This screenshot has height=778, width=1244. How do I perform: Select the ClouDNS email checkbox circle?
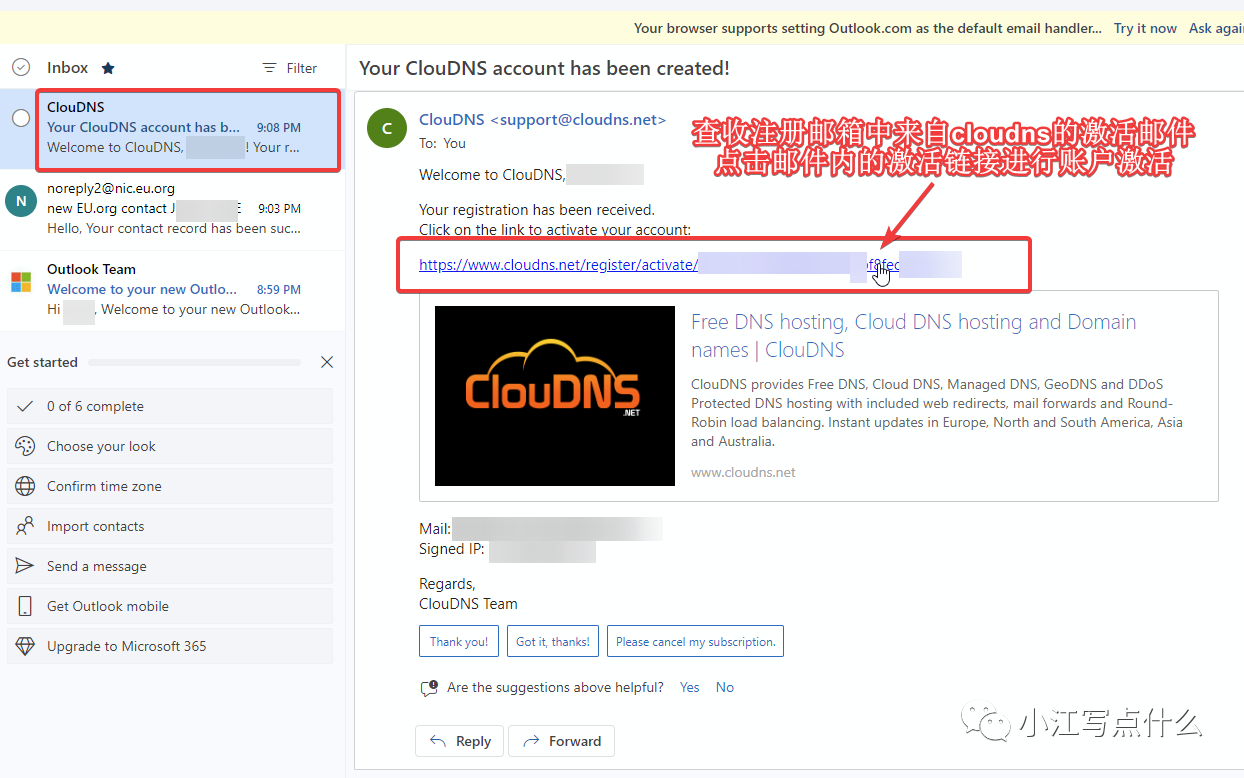[x=21, y=118]
